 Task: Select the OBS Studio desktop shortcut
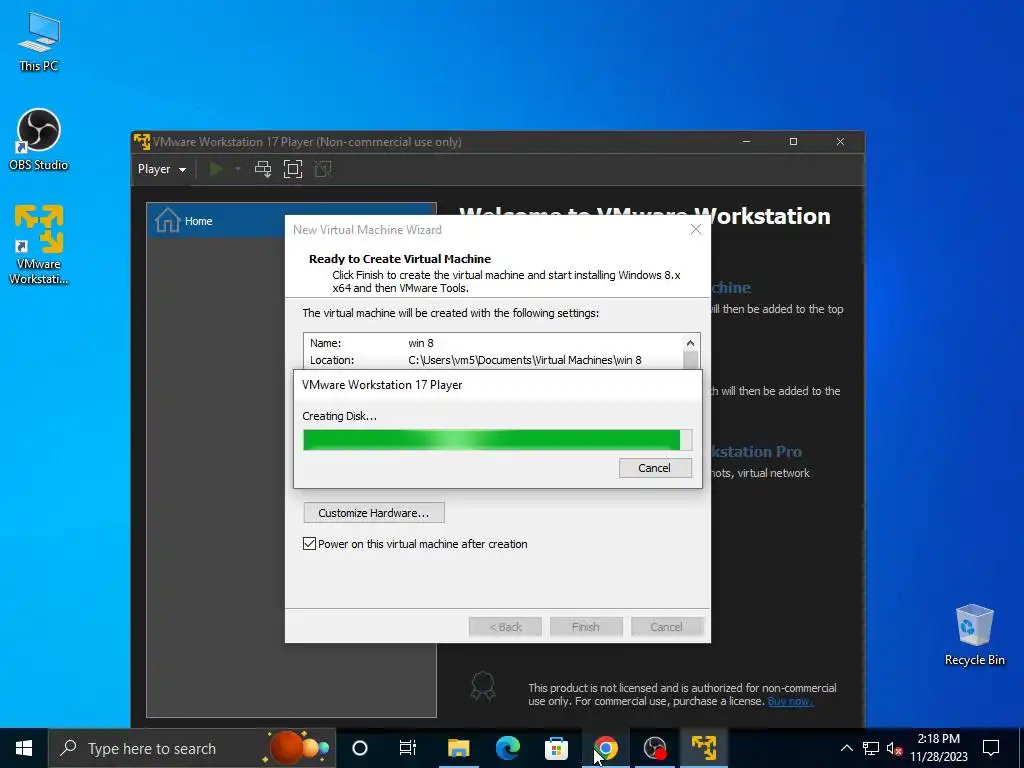point(39,140)
